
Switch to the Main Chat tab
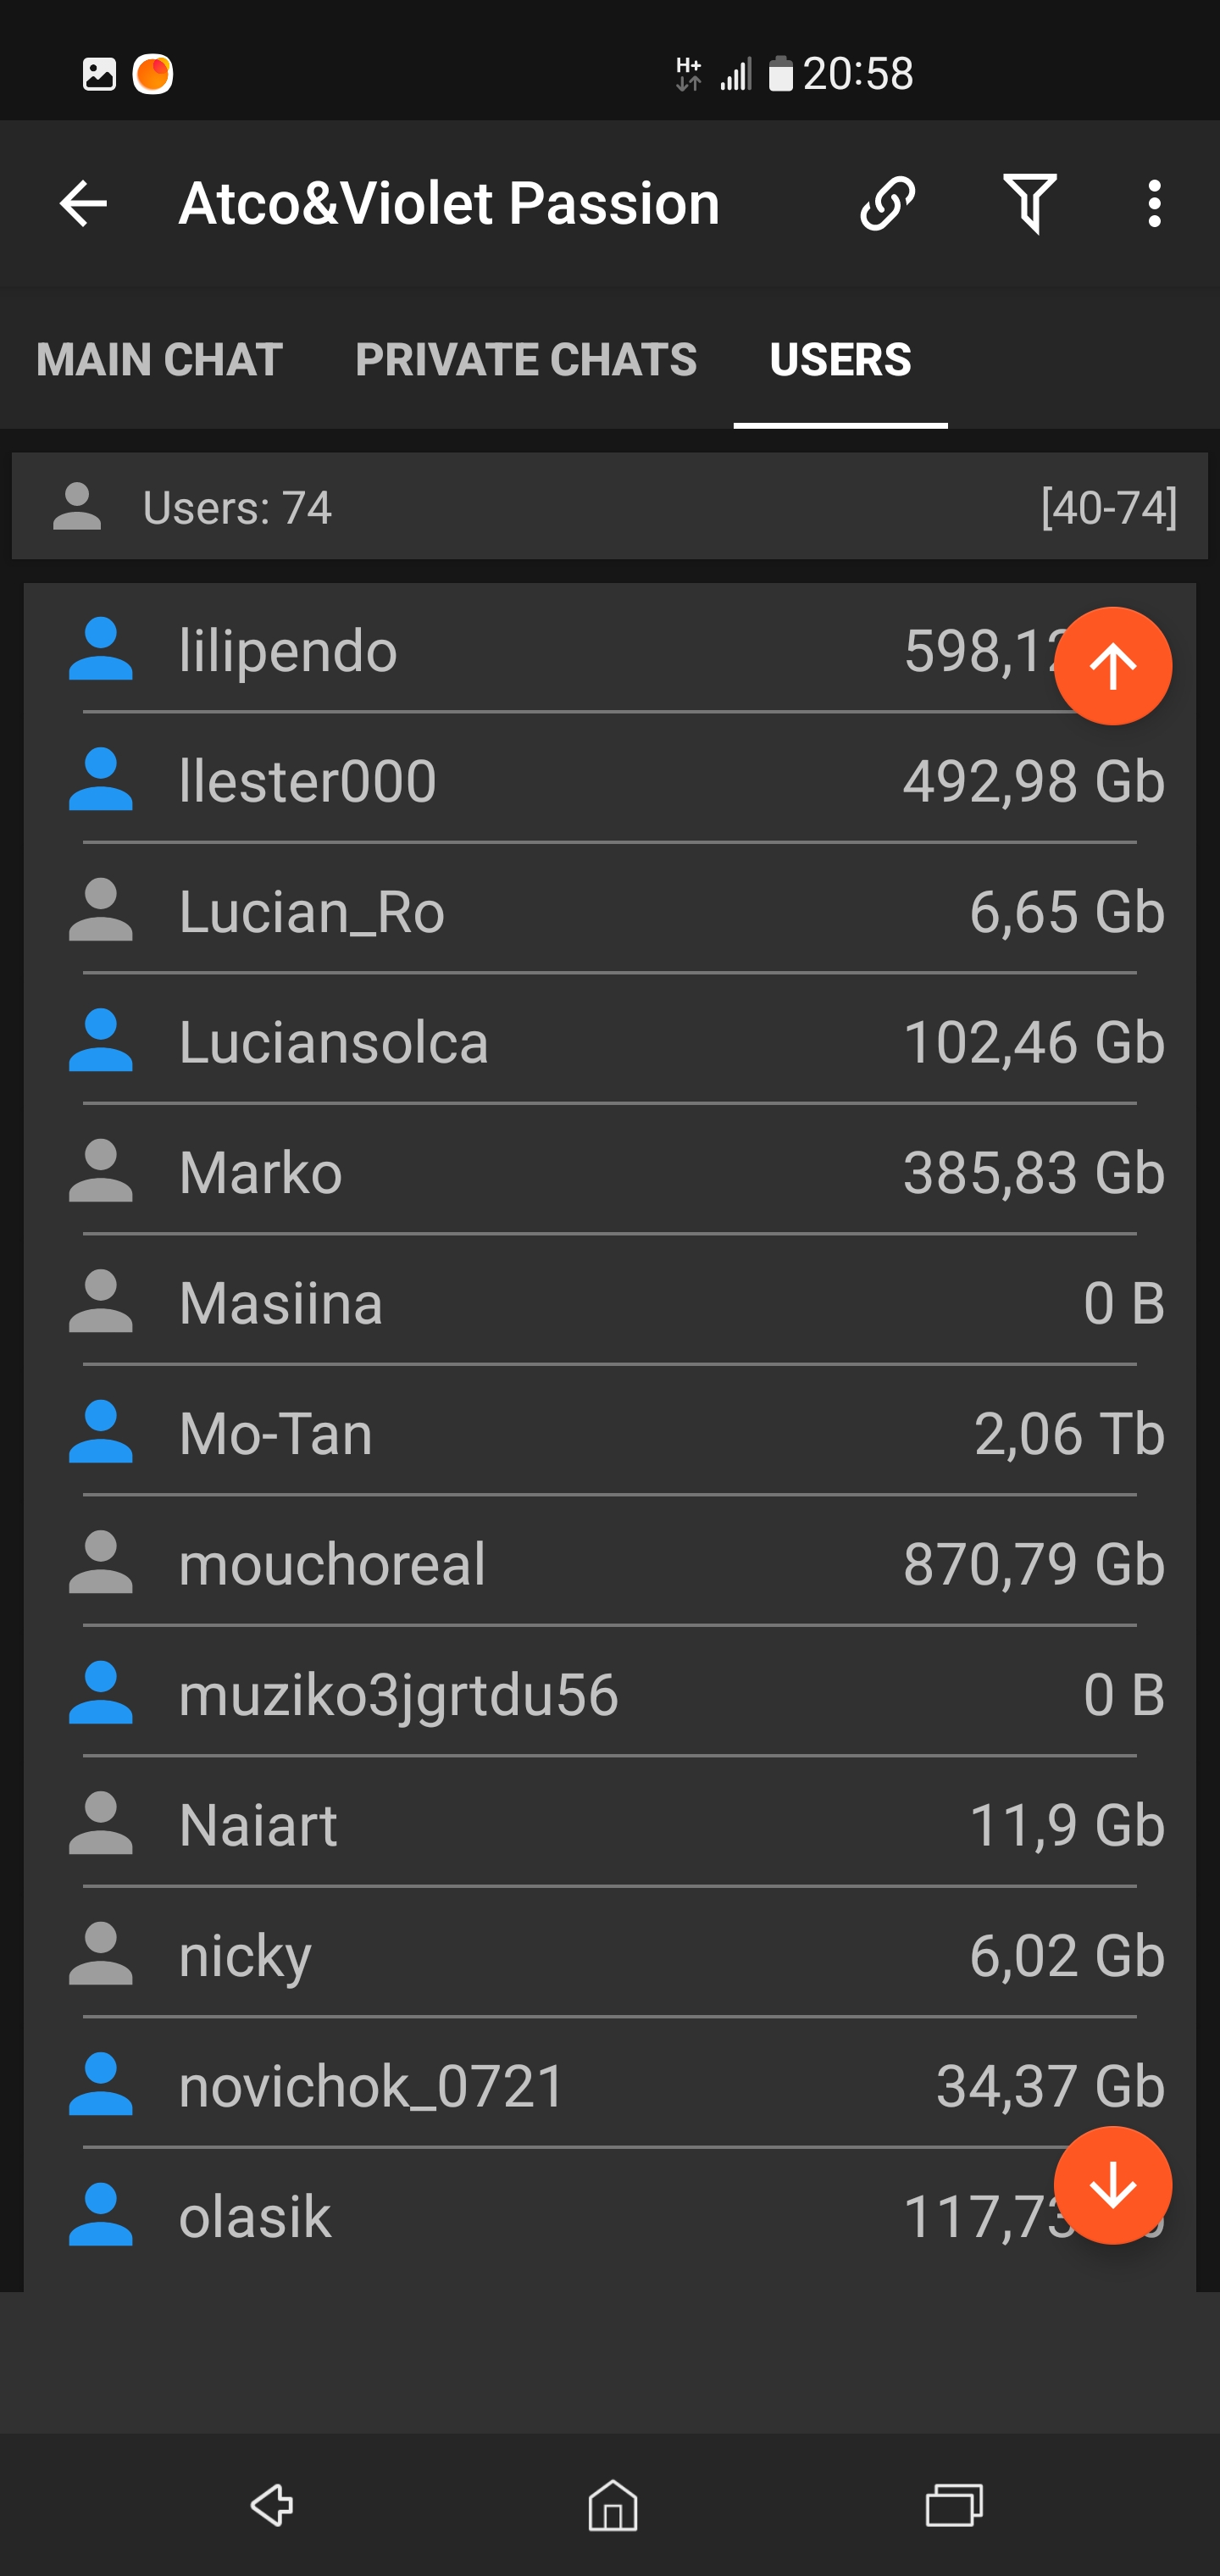tap(159, 359)
